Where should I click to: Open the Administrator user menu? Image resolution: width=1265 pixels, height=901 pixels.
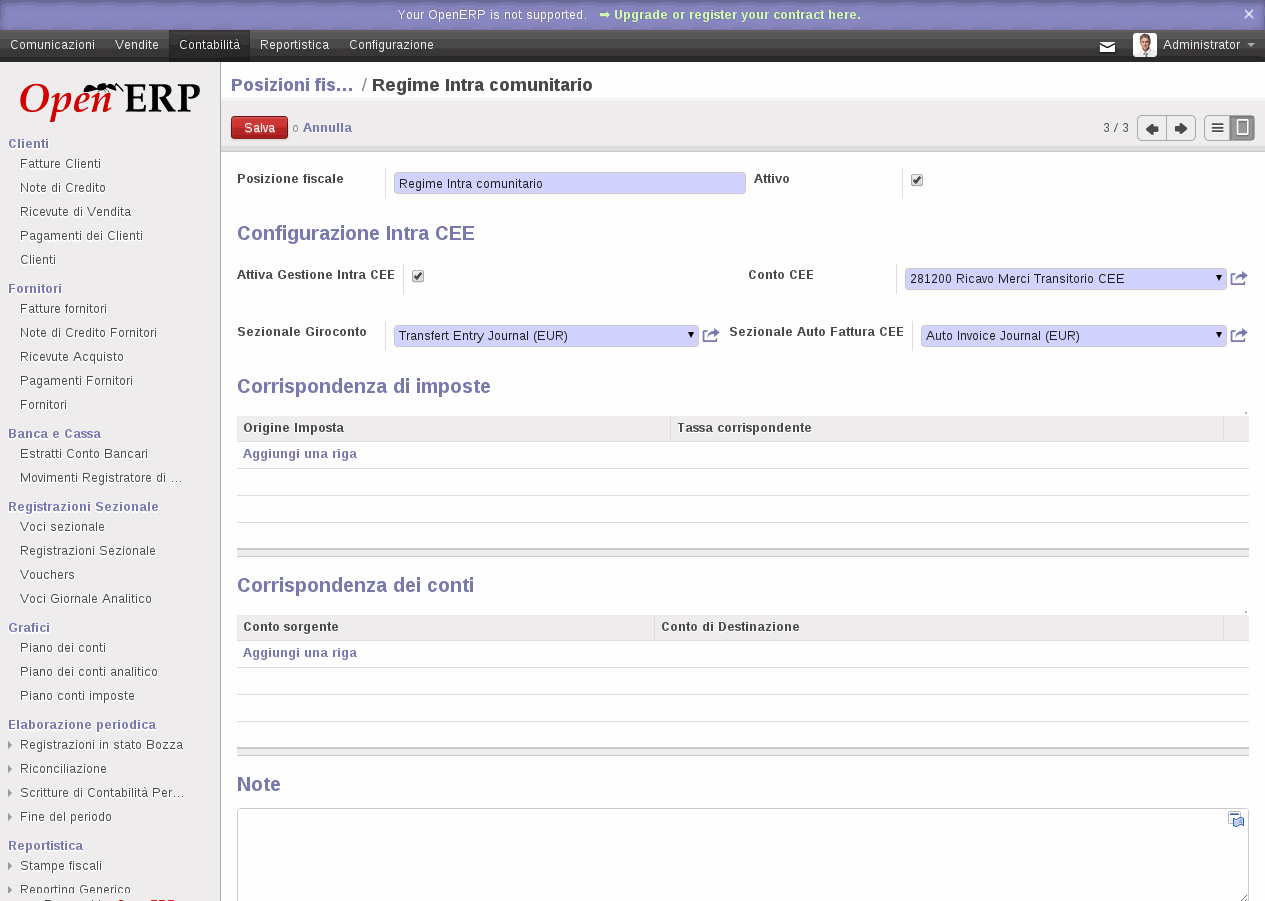(x=1208, y=45)
